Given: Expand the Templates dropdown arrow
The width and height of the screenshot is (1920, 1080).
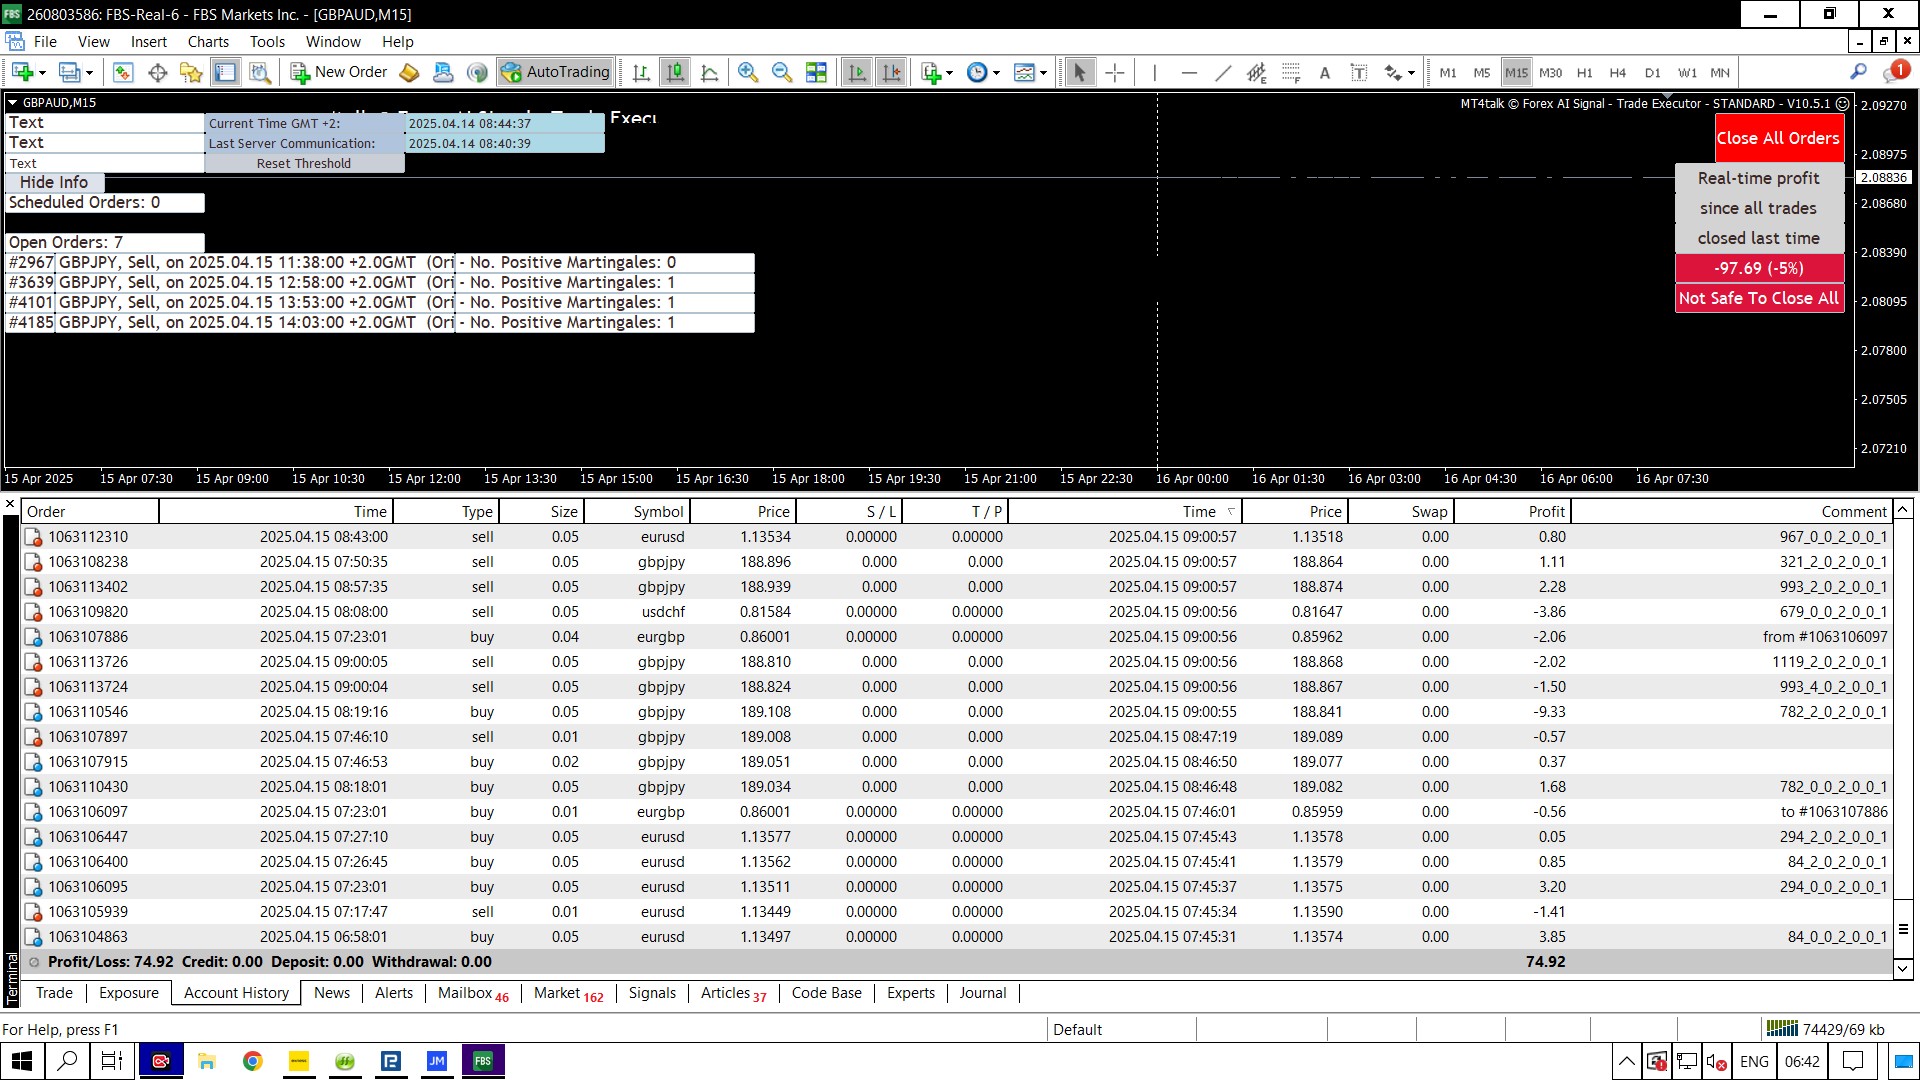Looking at the screenshot, I should click(1043, 73).
